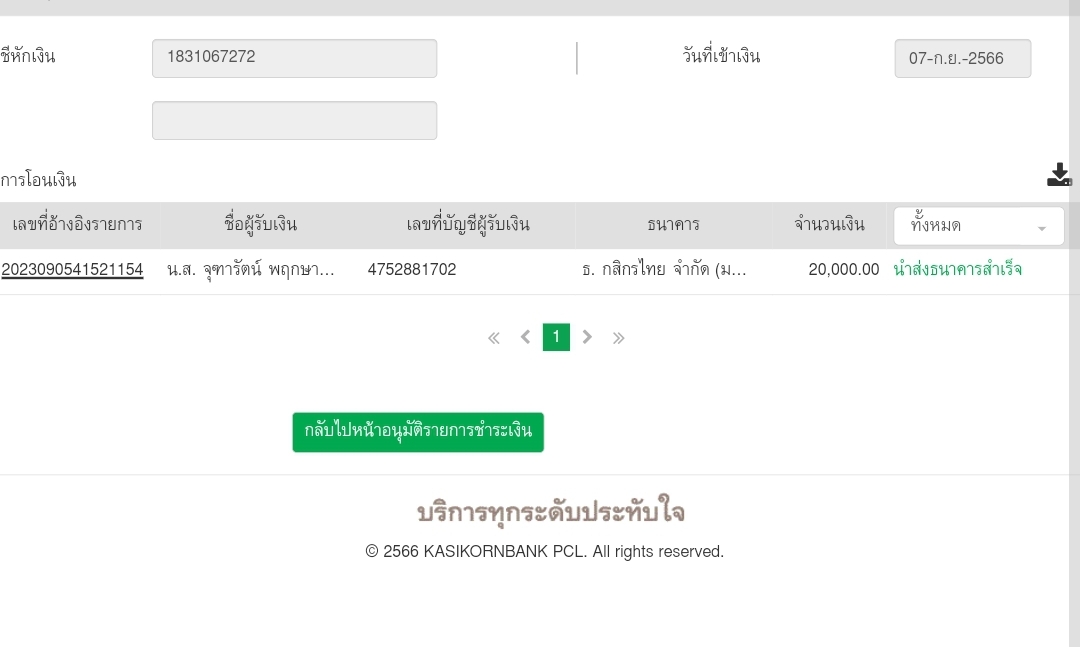Click the เลขที่บัญชีผู้รับเงิน column header

[467, 225]
